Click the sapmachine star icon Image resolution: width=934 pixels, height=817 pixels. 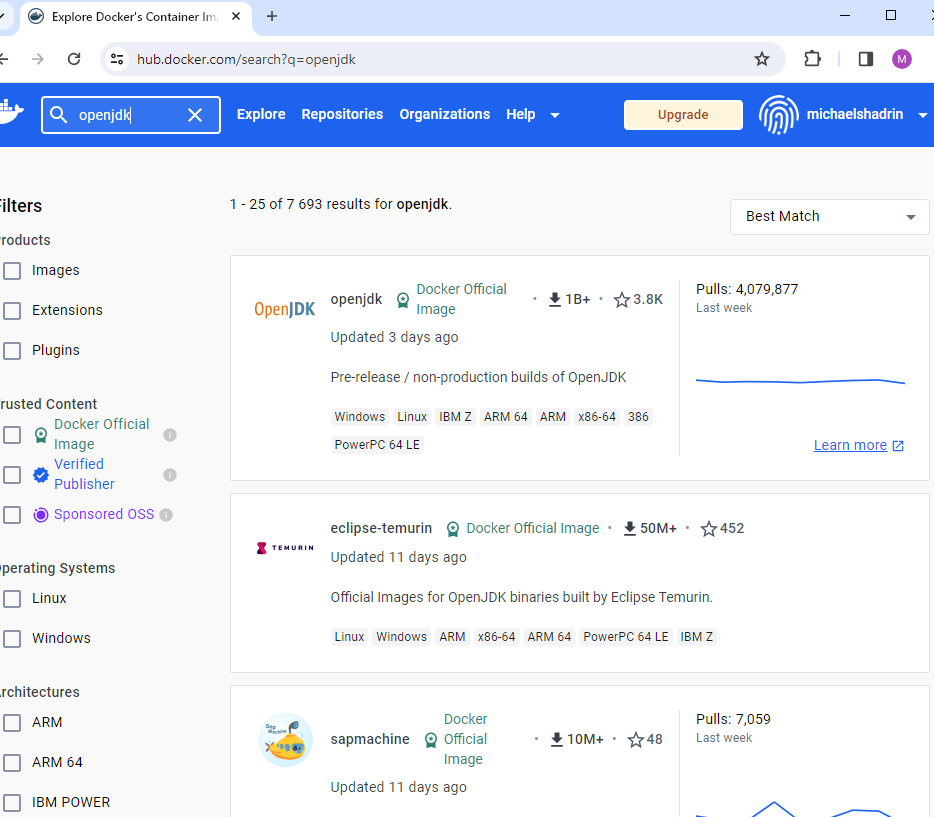(636, 739)
